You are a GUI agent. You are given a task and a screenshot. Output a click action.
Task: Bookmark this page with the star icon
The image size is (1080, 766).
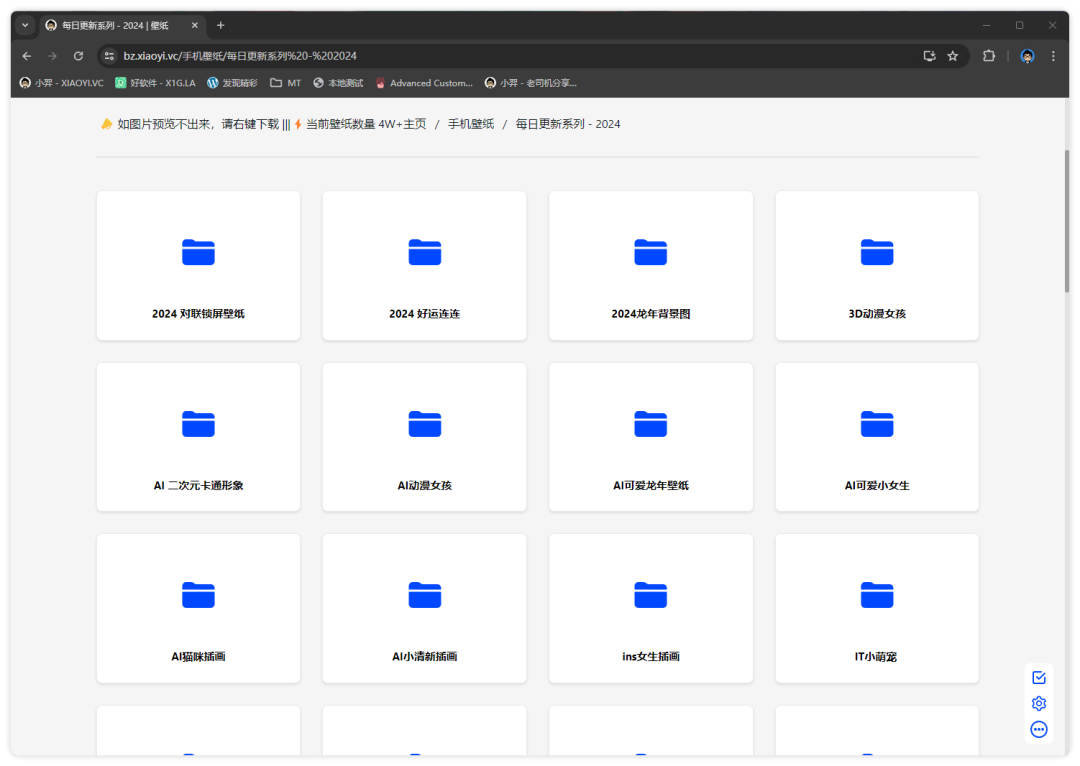click(953, 56)
